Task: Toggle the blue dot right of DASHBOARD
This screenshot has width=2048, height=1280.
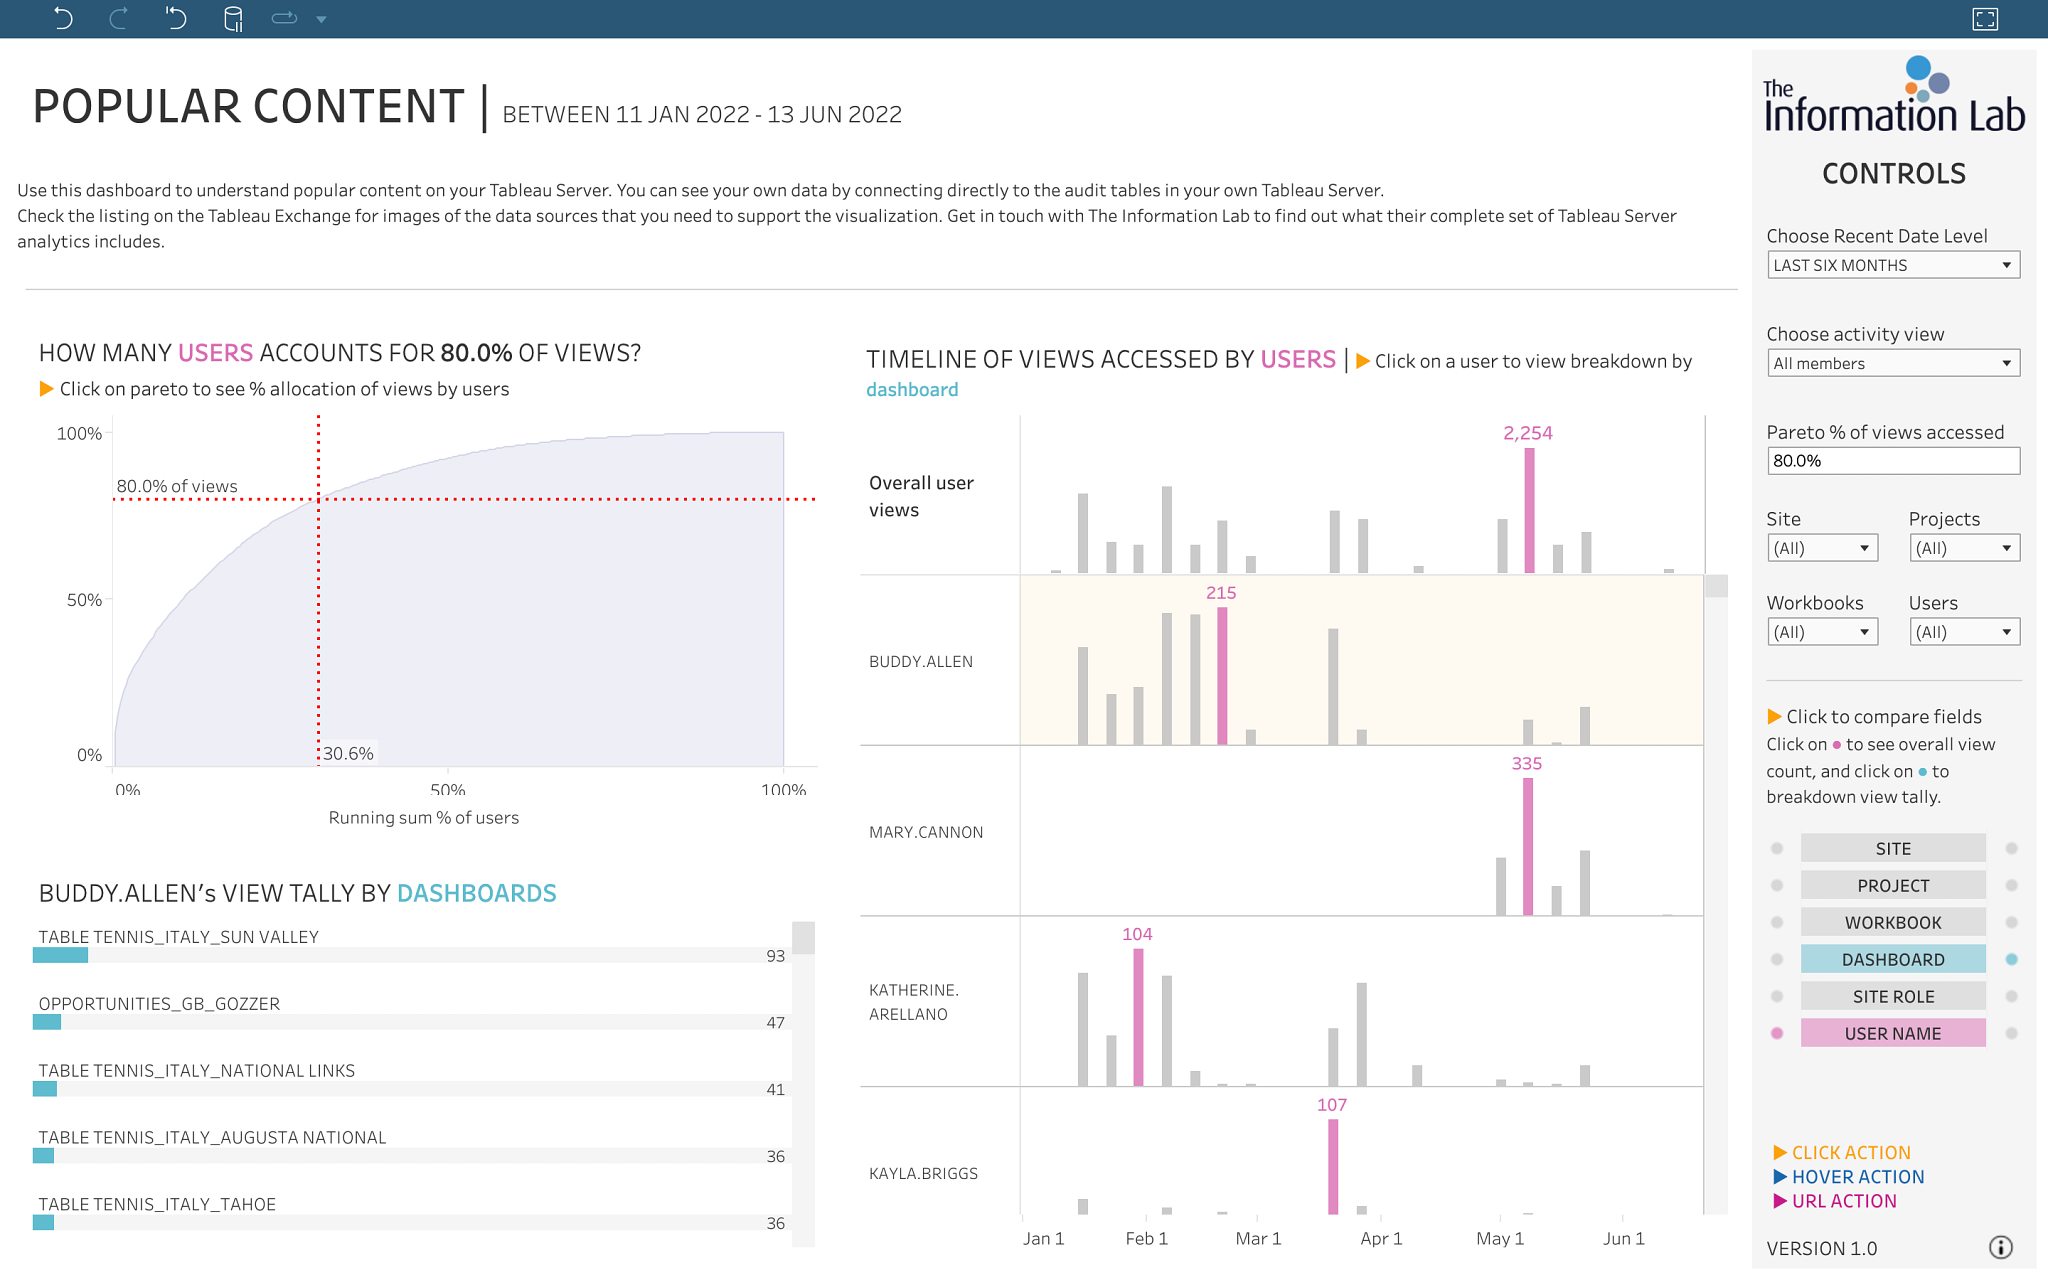Action: point(2011,959)
